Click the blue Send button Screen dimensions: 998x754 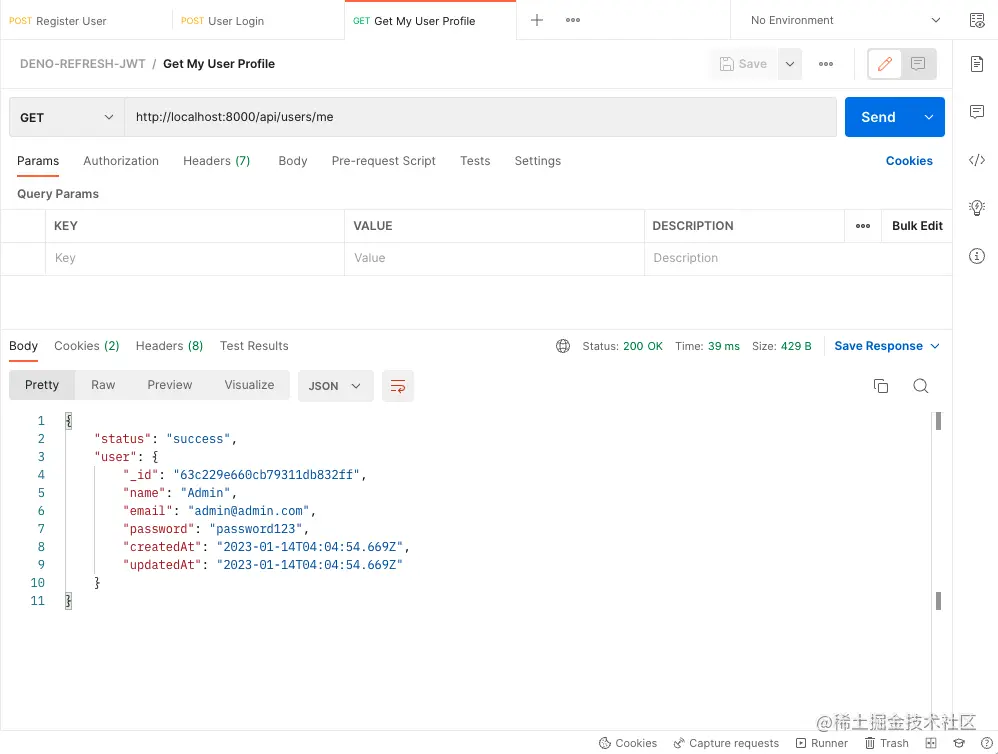[879, 117]
